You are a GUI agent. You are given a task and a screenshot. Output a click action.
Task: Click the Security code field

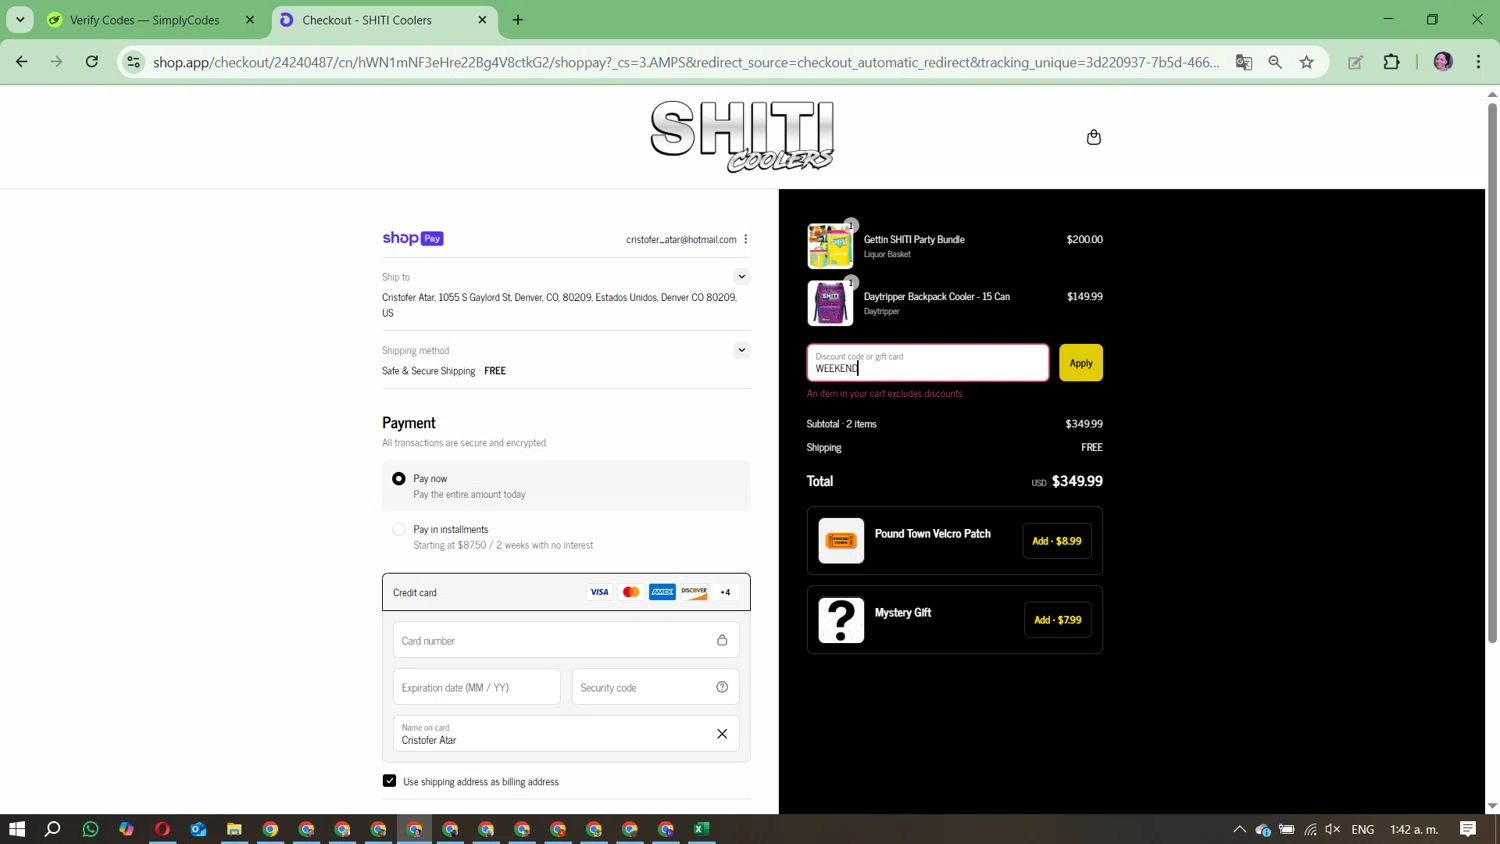(x=655, y=687)
